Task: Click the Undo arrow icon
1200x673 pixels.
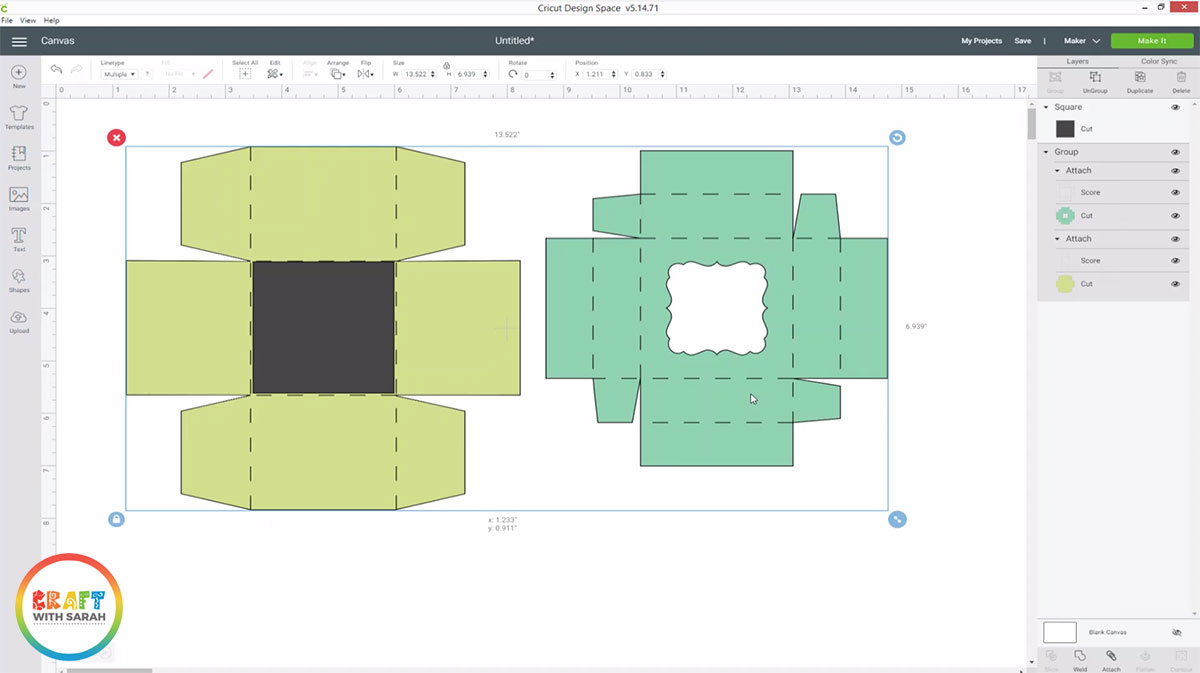Action: (x=57, y=70)
